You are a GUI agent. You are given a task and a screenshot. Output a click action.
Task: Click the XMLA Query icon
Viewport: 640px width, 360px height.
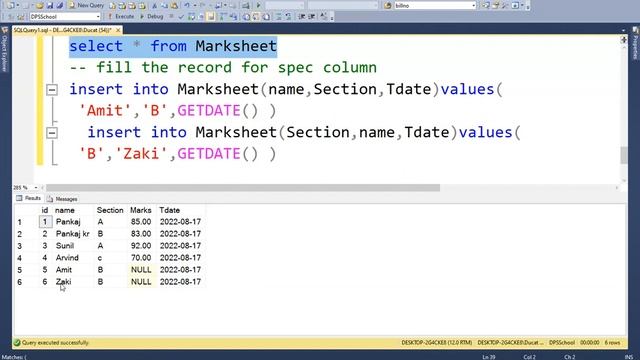142,5
